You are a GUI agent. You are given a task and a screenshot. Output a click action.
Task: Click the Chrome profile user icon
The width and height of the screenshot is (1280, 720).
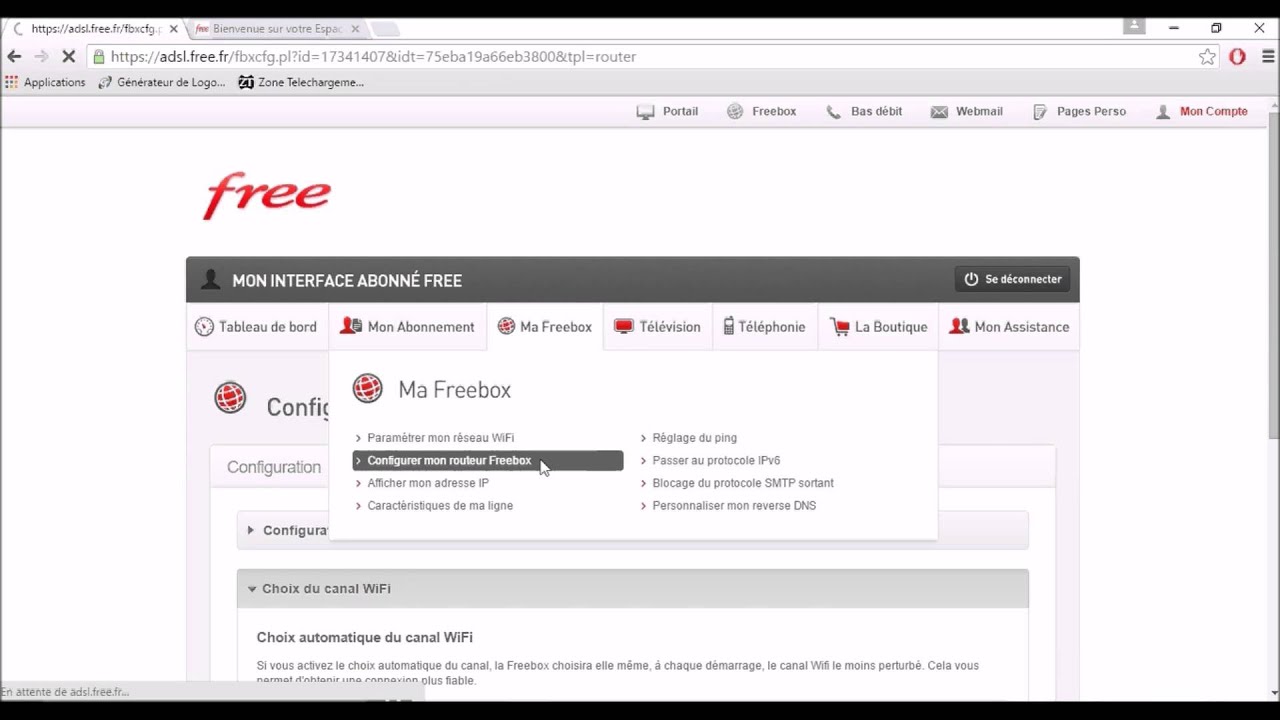point(1134,27)
